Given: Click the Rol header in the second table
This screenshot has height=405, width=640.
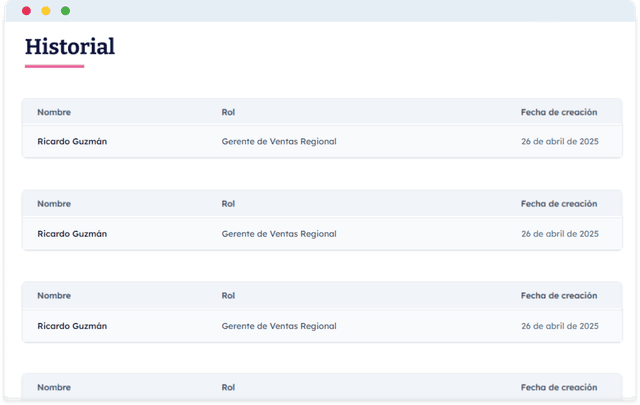Looking at the screenshot, I should 228,204.
